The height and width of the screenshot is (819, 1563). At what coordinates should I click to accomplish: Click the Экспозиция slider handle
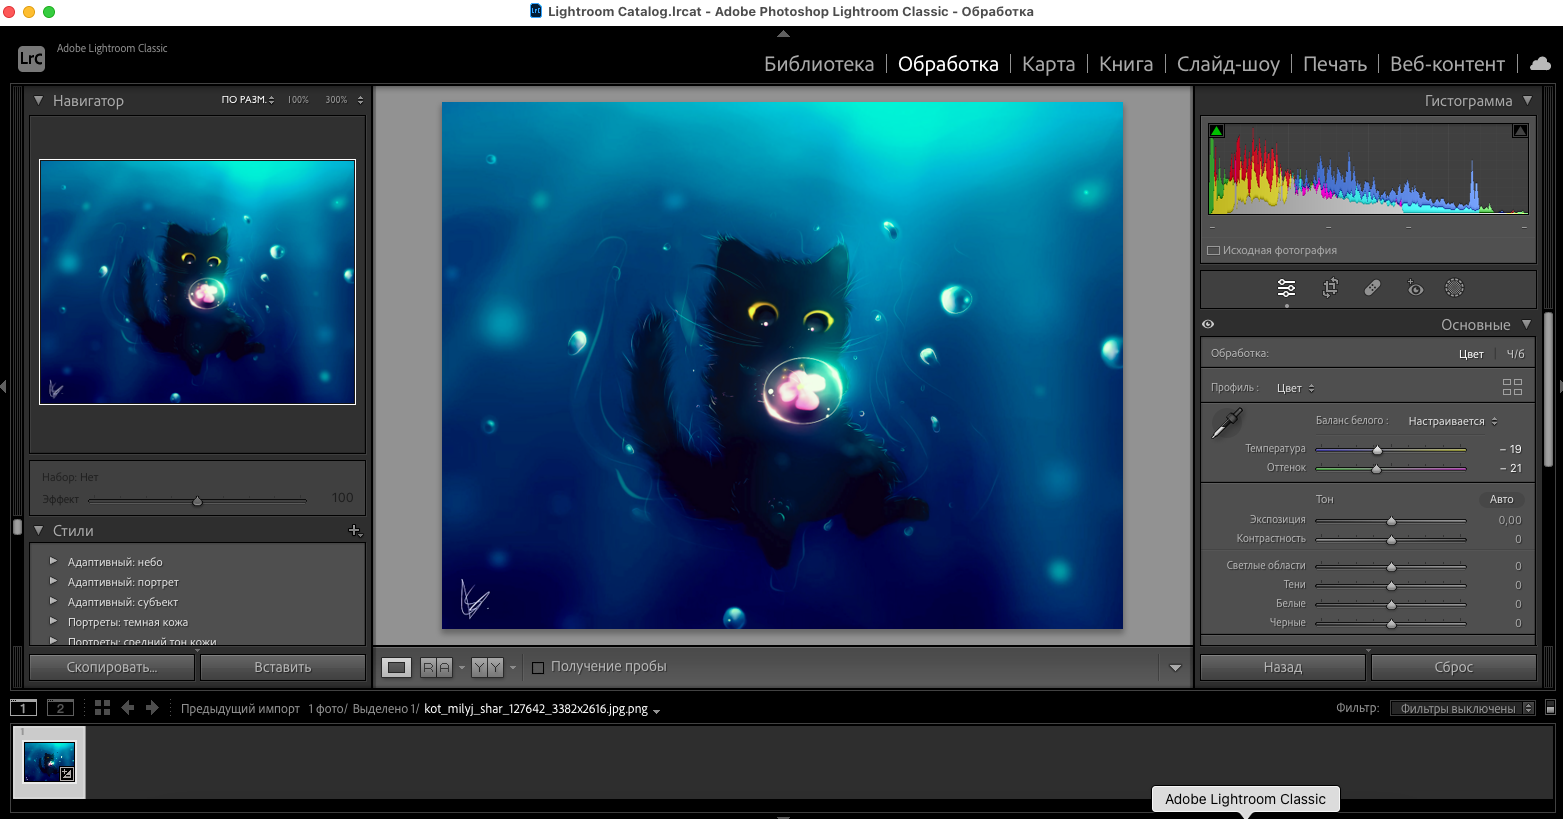click(x=1391, y=521)
